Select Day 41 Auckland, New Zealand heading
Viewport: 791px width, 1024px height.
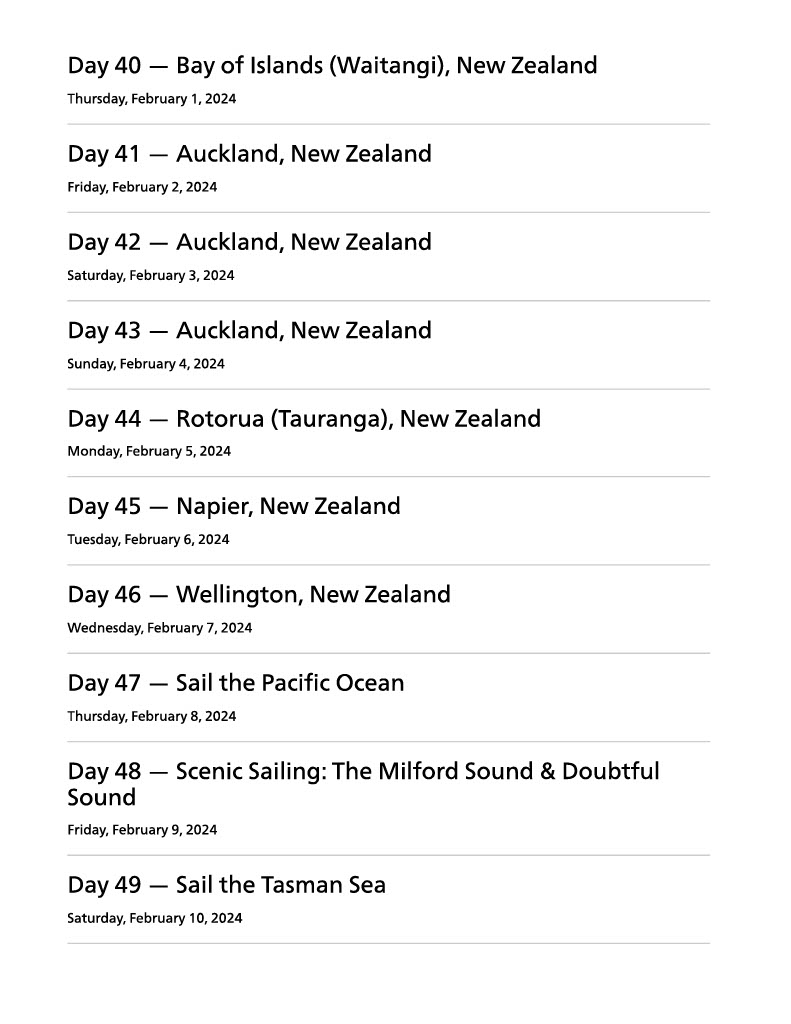point(249,154)
